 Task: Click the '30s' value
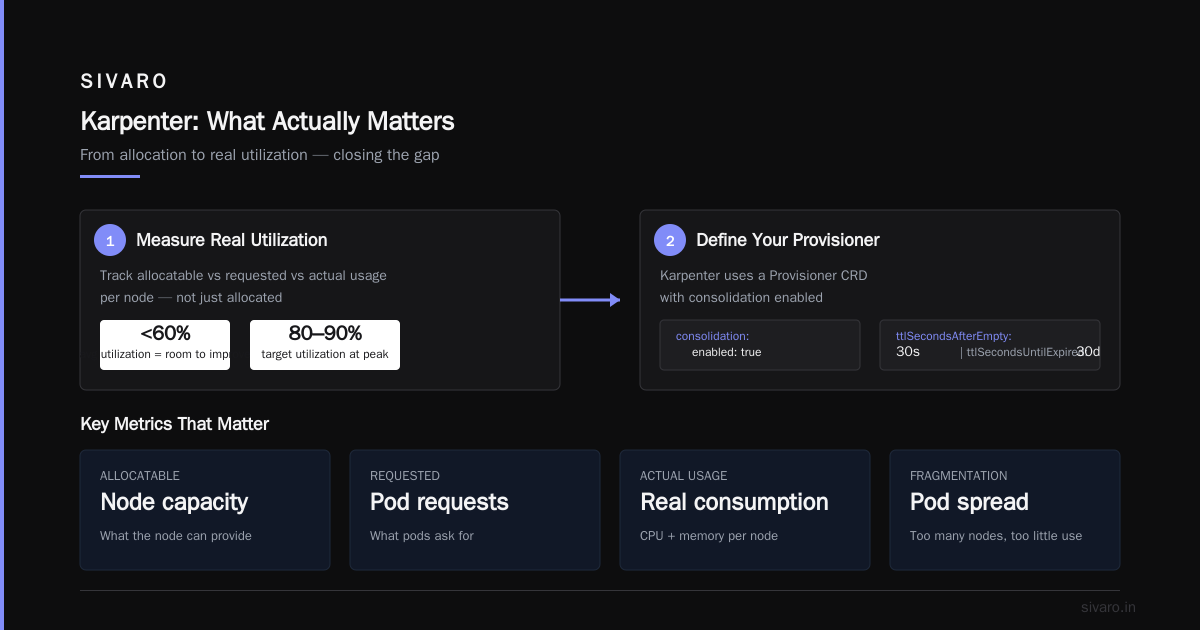tap(908, 352)
